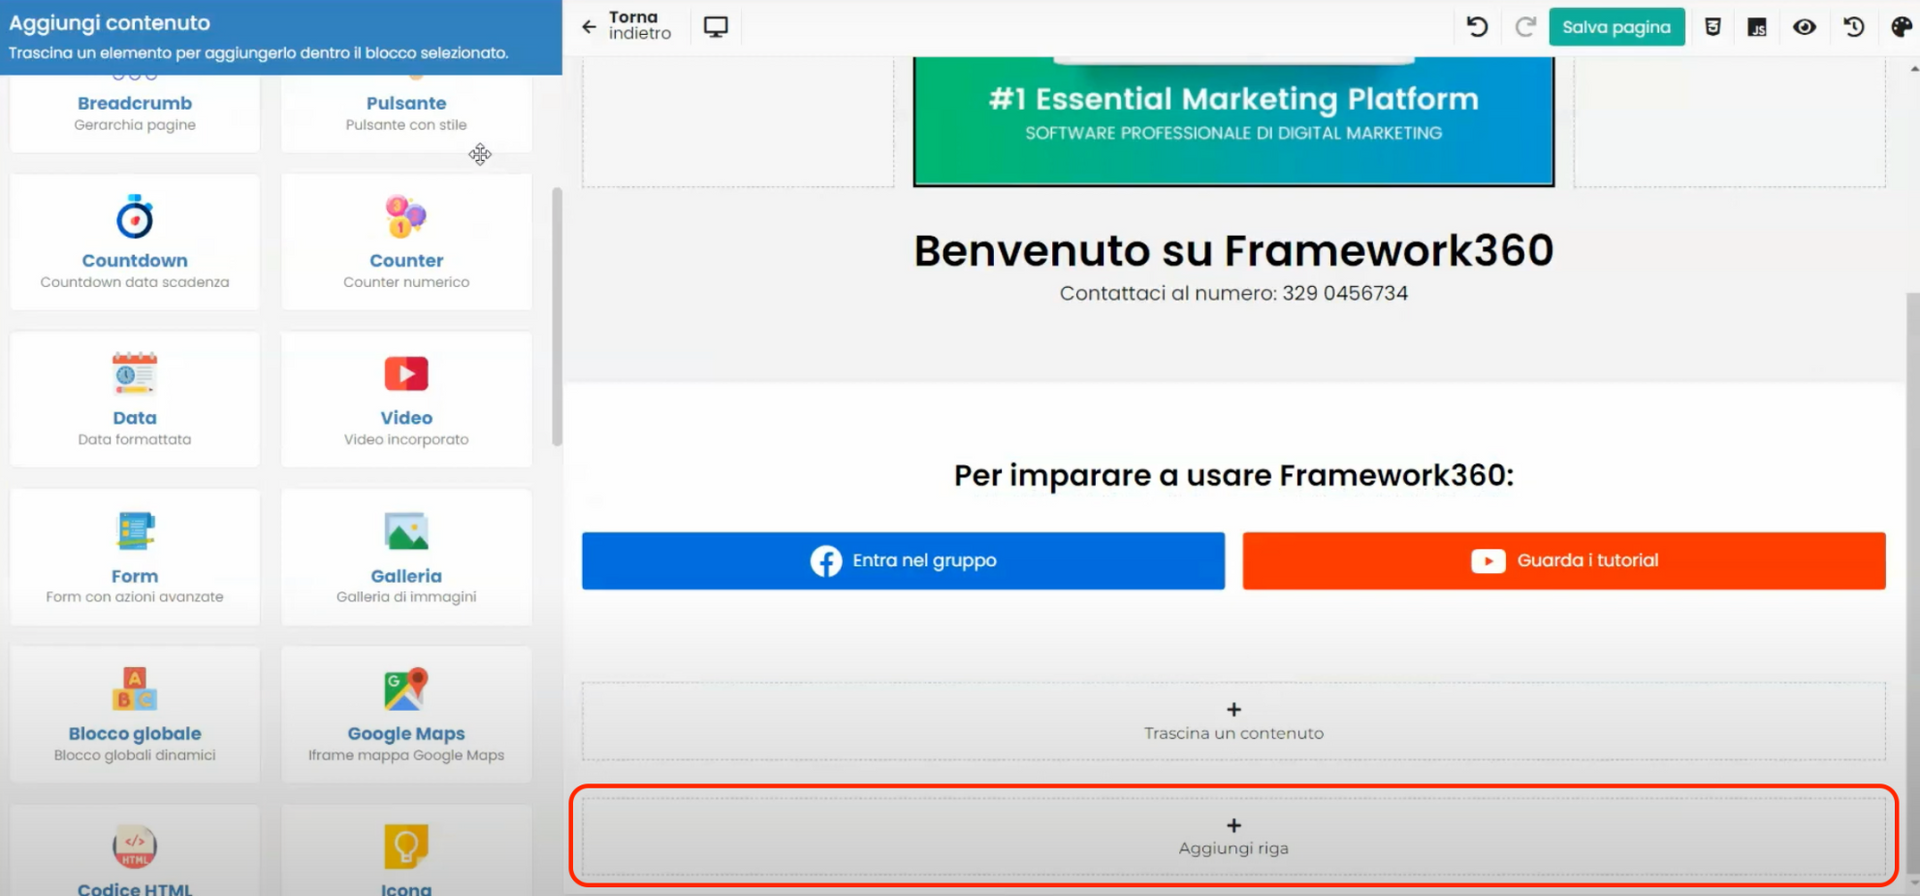Image resolution: width=1920 pixels, height=896 pixels.
Task: Select the Counter content element
Action: tap(406, 242)
